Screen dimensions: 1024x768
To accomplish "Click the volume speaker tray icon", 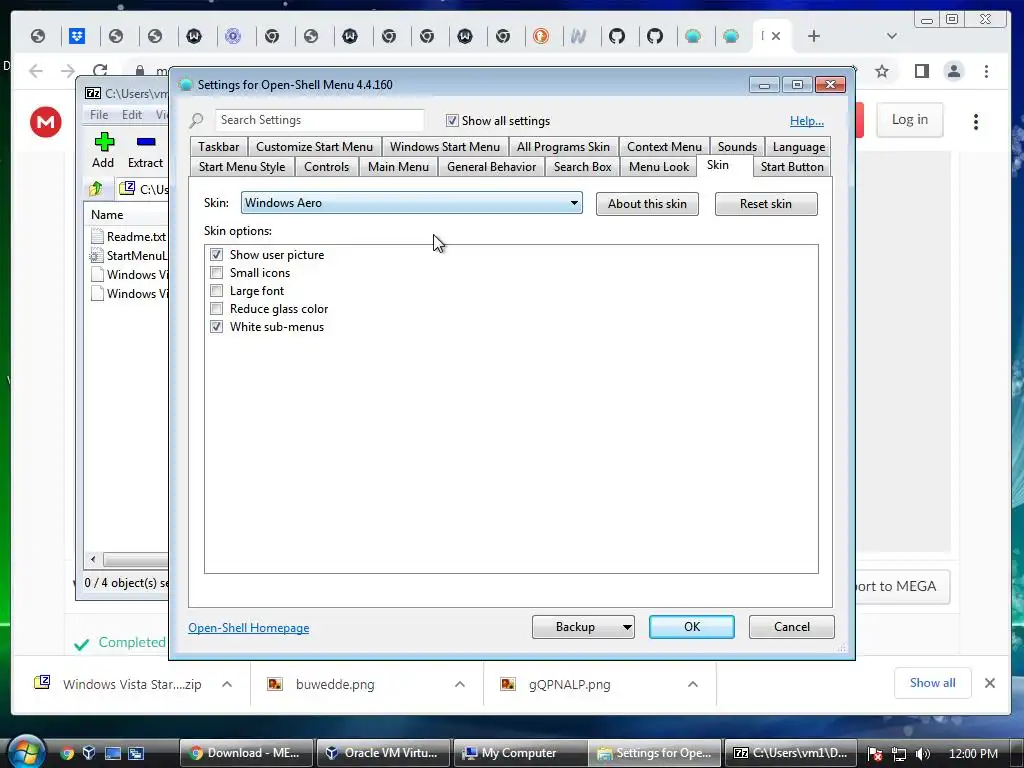I will coord(922,754).
